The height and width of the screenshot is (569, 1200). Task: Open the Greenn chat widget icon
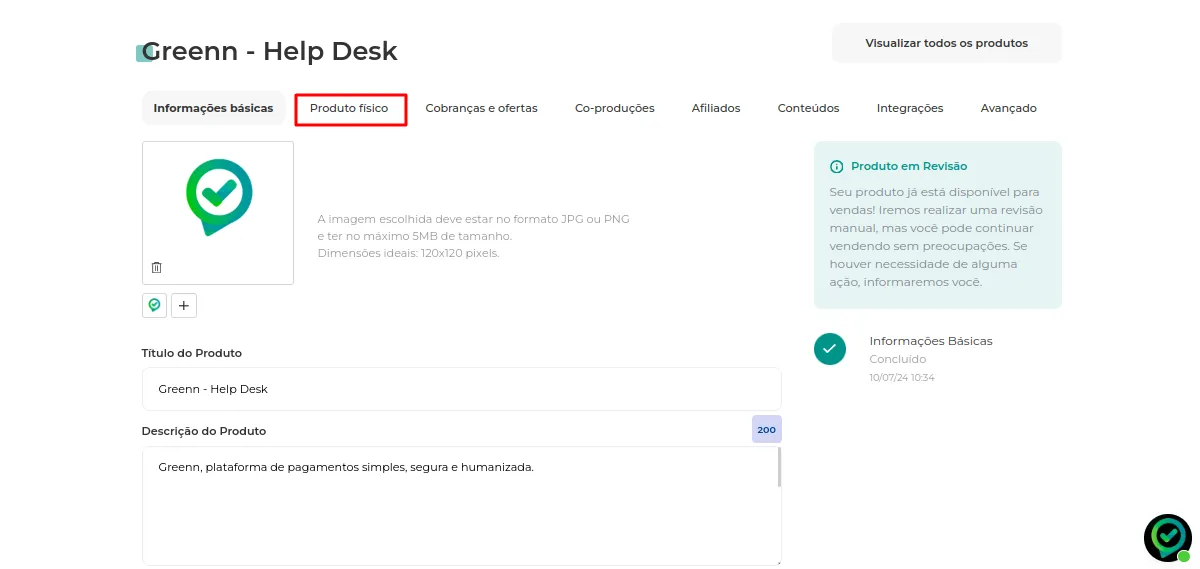1167,538
